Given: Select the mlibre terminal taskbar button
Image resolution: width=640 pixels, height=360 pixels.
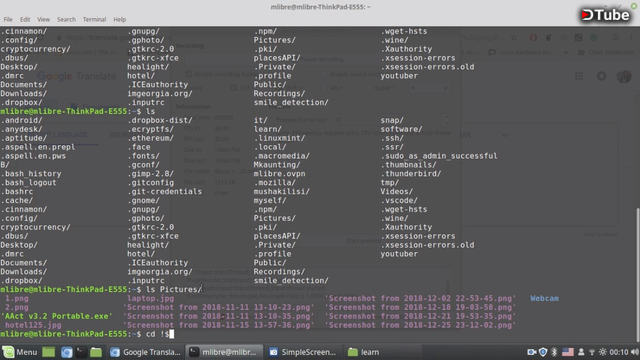Looking at the screenshot, I should (x=223, y=352).
